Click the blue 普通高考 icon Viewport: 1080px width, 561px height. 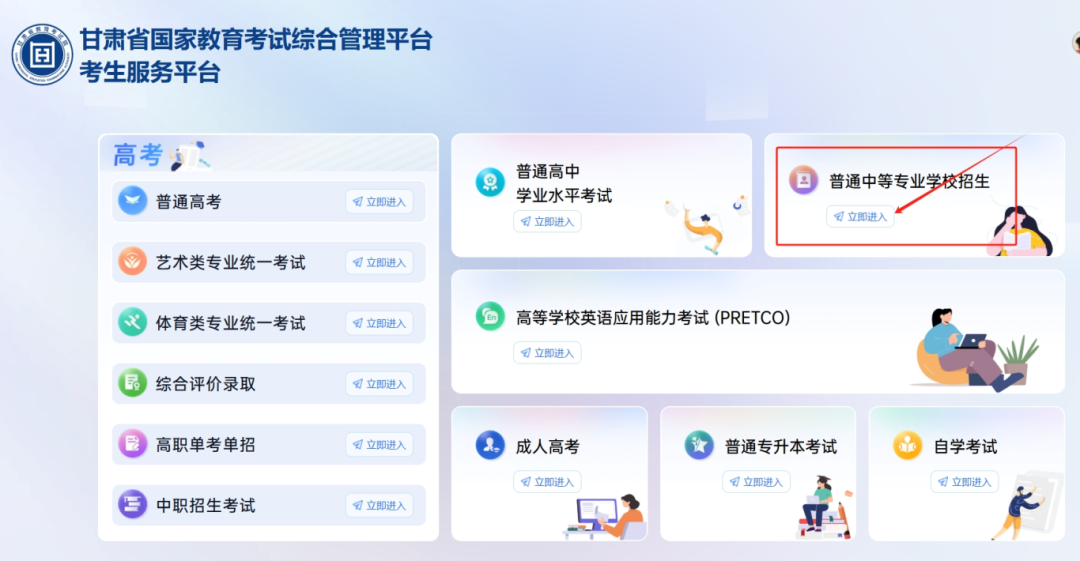coord(132,201)
